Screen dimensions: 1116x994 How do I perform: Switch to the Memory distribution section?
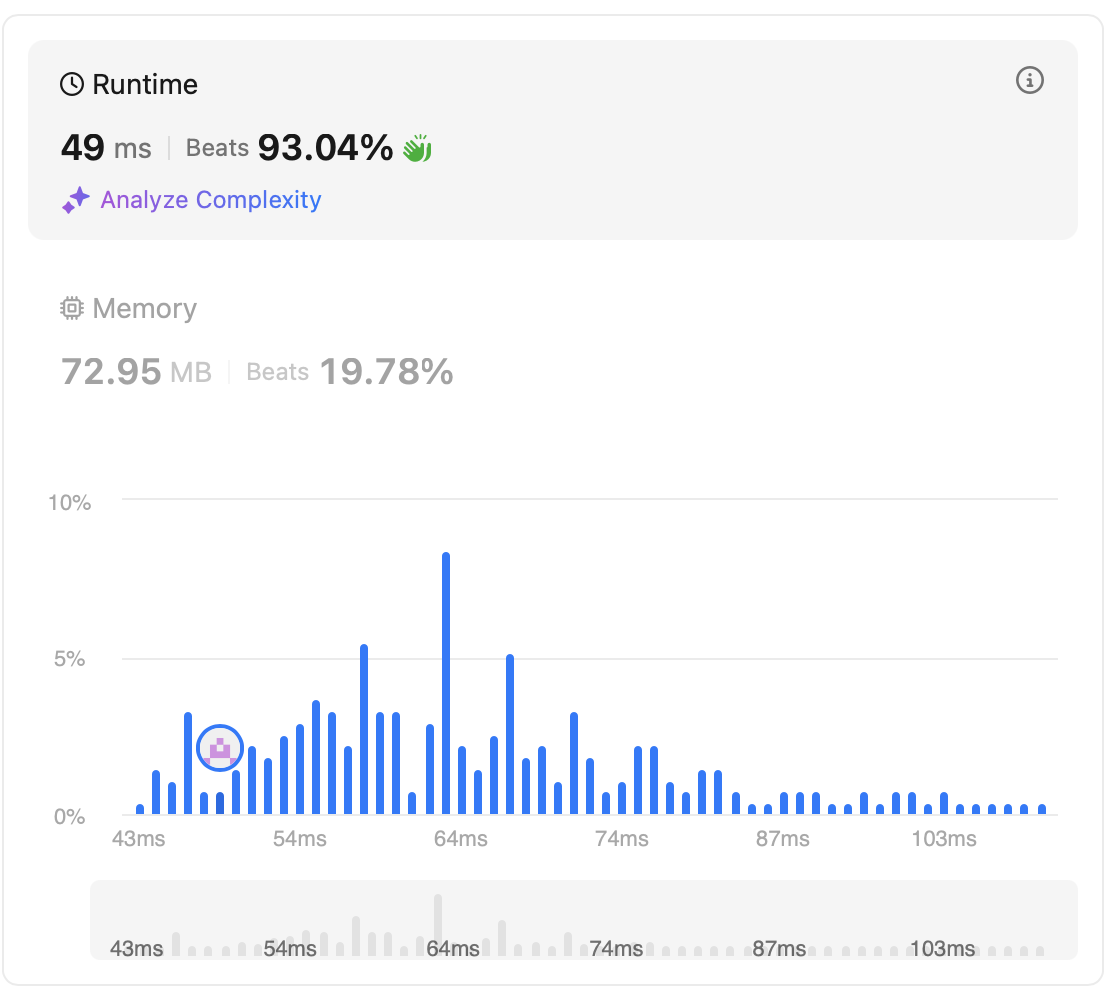coord(144,309)
